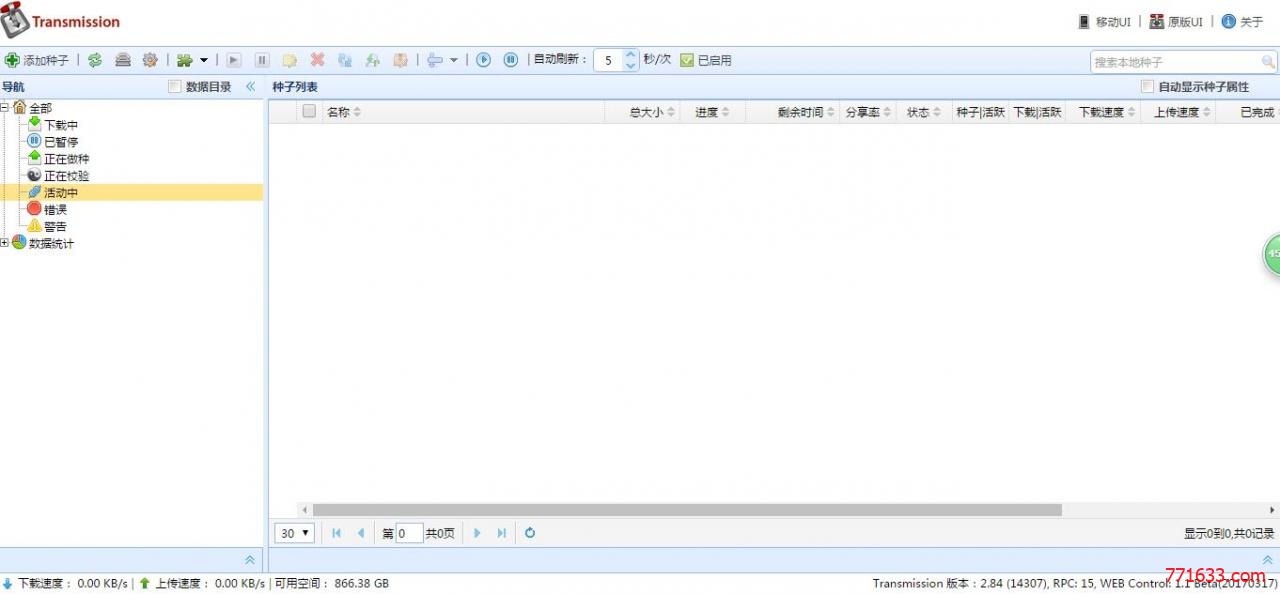The width and height of the screenshot is (1280, 594).
Task: Go to first page icon
Action: [336, 533]
